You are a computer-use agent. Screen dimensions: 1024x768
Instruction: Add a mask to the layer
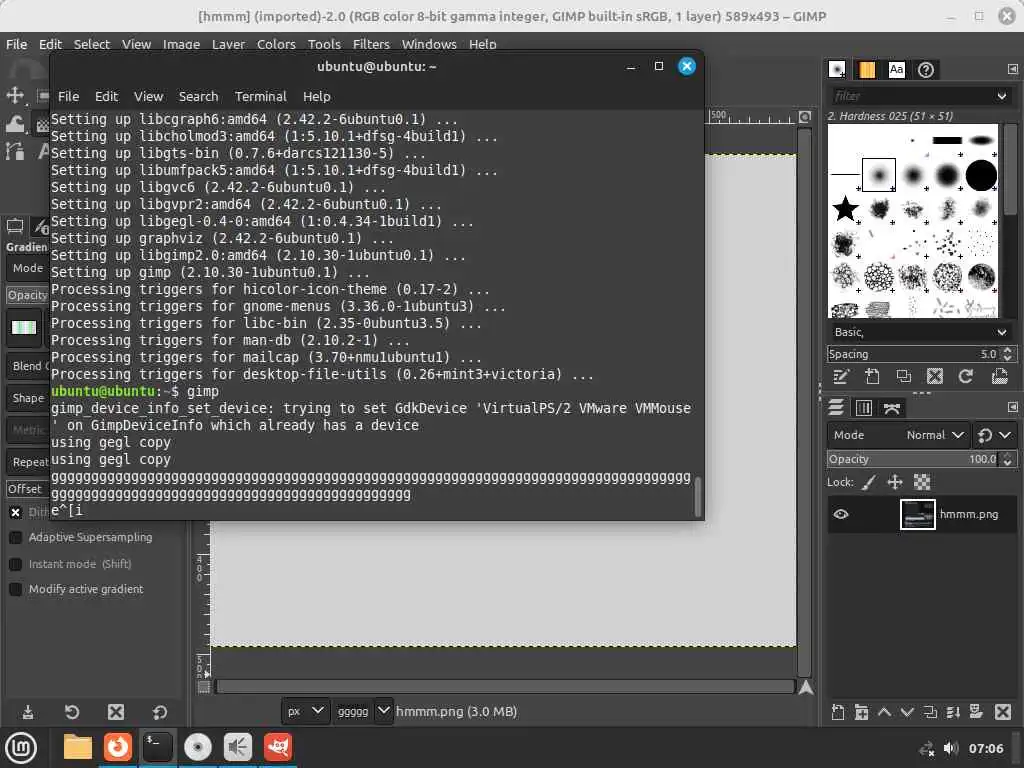[x=976, y=712]
